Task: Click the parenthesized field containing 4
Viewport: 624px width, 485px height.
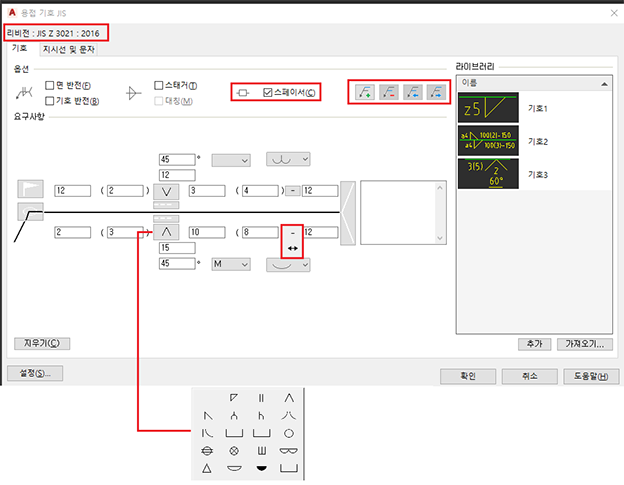Action: [x=260, y=191]
